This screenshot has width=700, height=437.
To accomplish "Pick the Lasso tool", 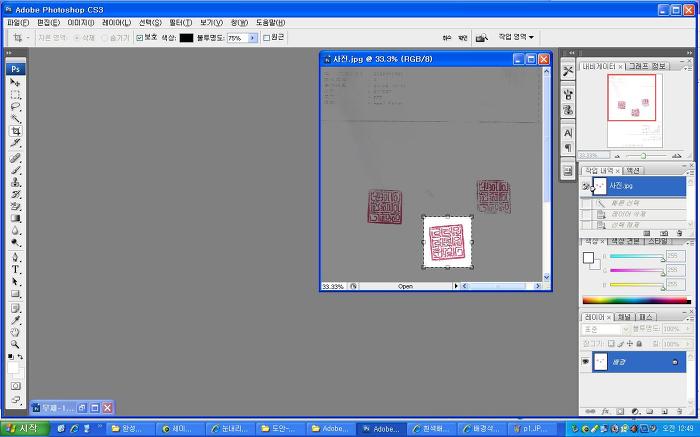I will (16, 106).
